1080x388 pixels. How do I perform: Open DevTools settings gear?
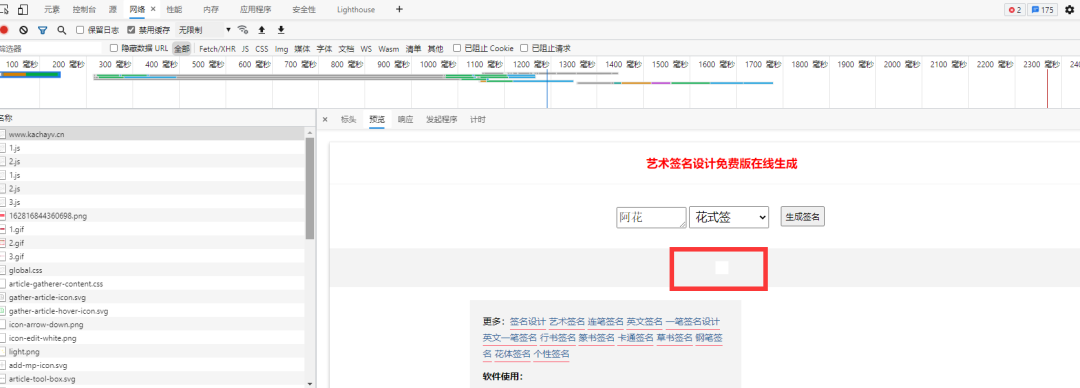click(1070, 10)
